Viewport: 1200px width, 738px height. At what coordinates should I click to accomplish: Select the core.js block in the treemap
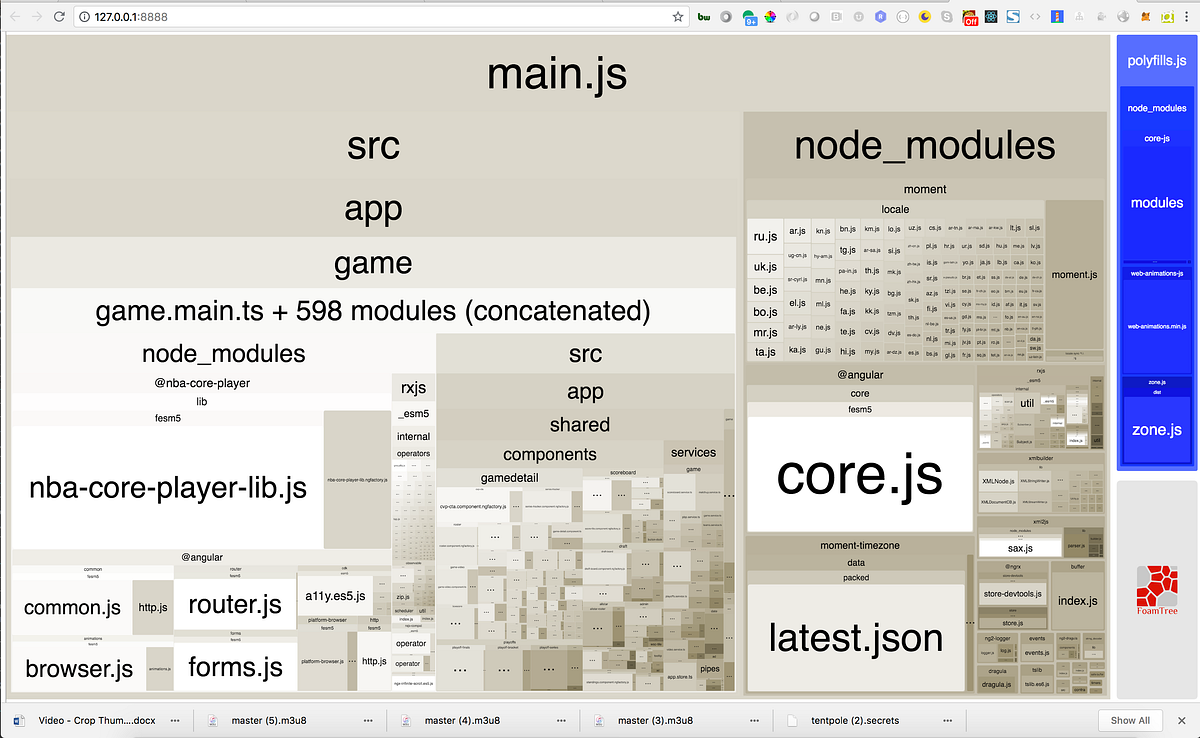tap(858, 478)
